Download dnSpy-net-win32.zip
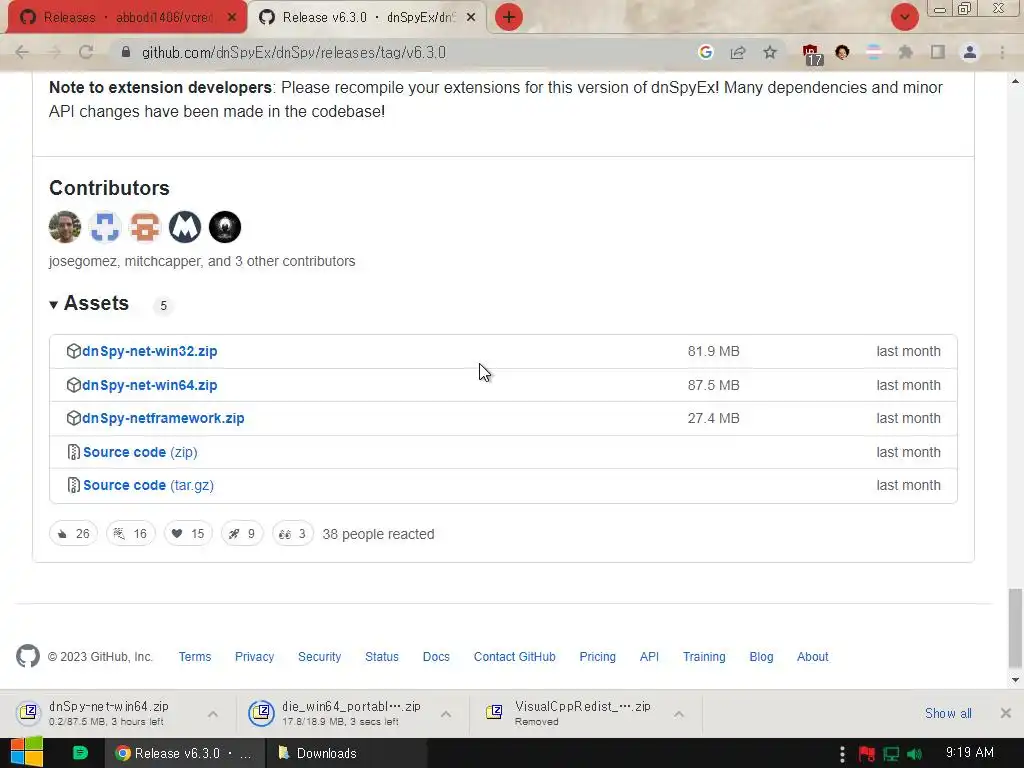Screen dimensions: 1024x768 (x=150, y=351)
